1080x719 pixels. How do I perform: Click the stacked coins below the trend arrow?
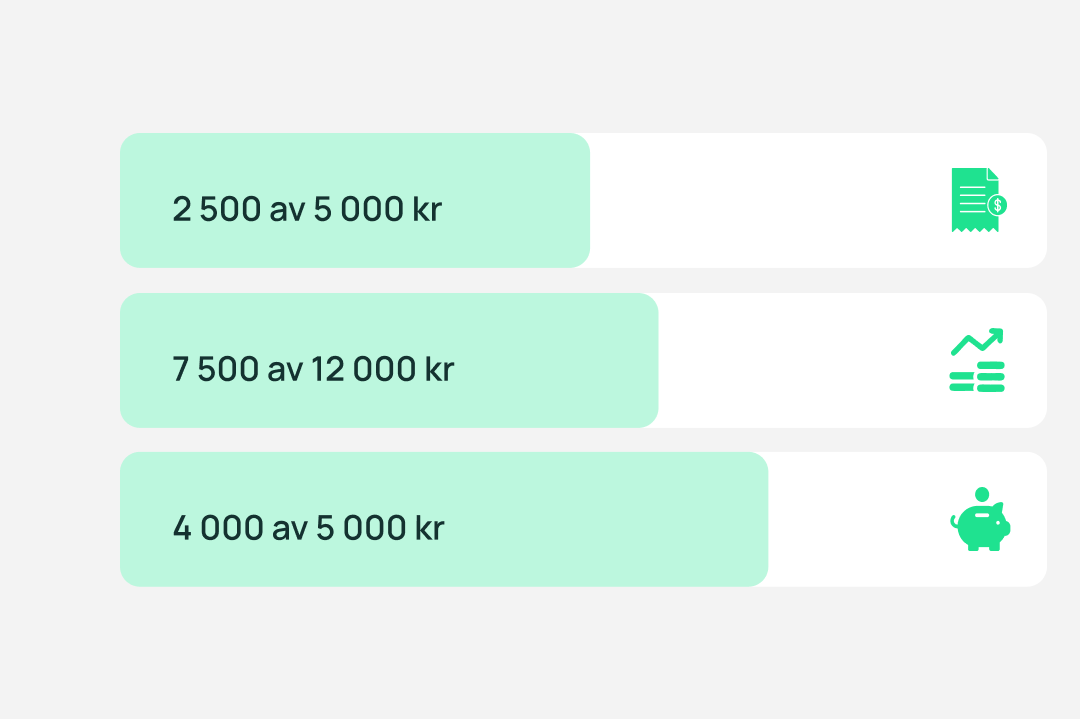(x=977, y=381)
